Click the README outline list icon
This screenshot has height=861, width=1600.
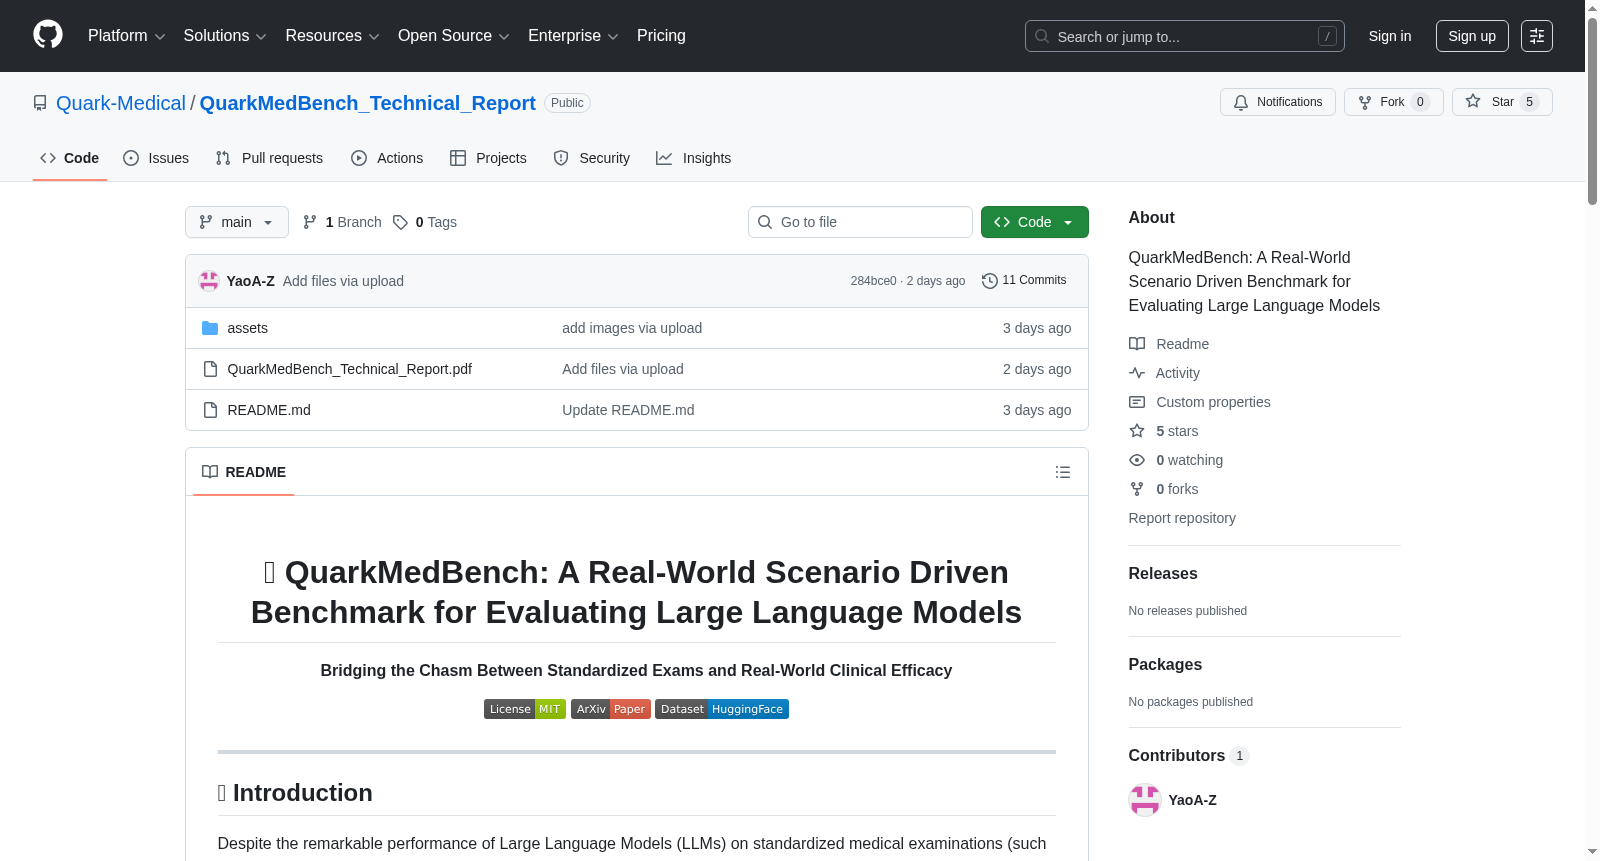coord(1063,472)
